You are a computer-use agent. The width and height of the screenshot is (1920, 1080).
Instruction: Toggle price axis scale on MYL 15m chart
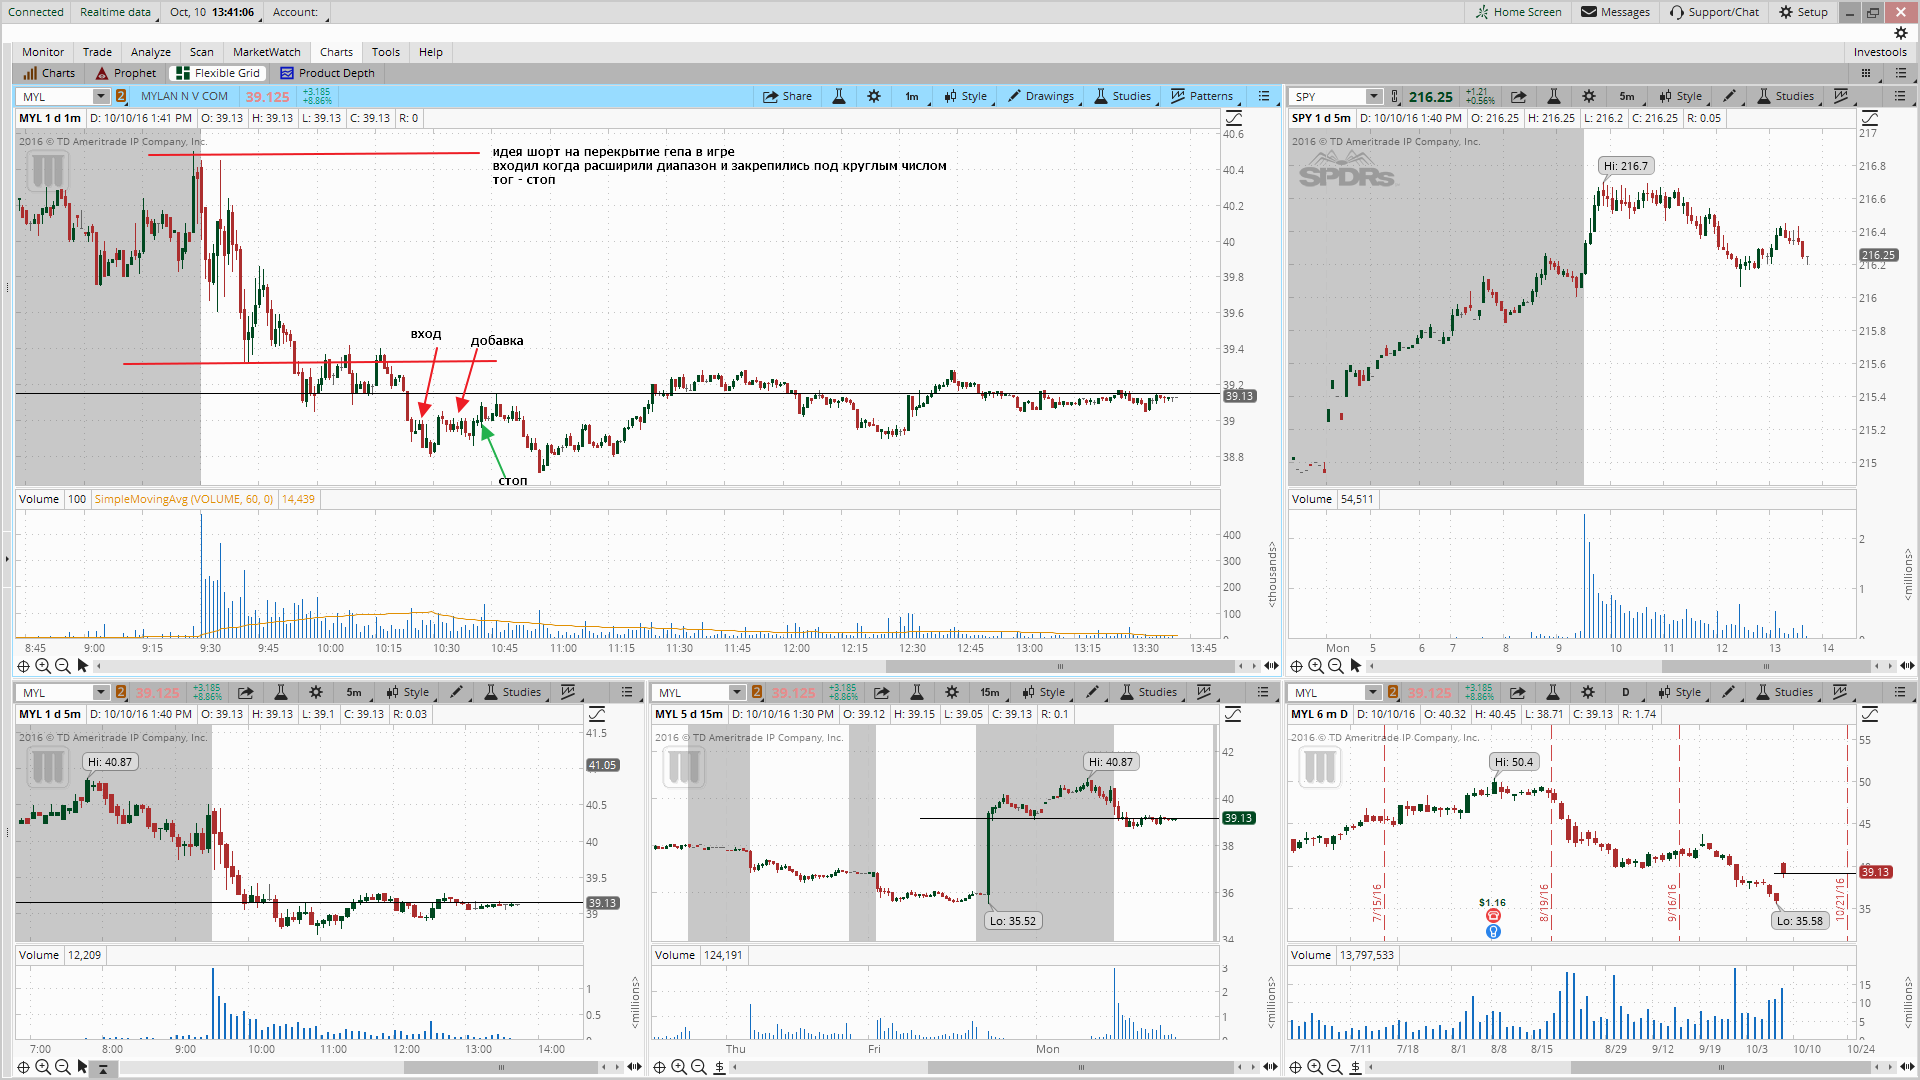point(1233,714)
